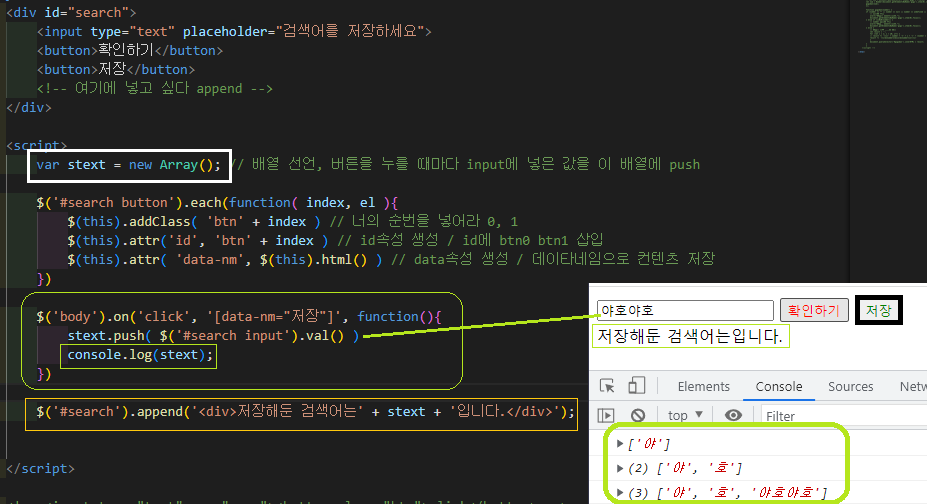Viewport: 927px width, 504px height.
Task: Click the input placeholder line in code
Action: click(234, 31)
